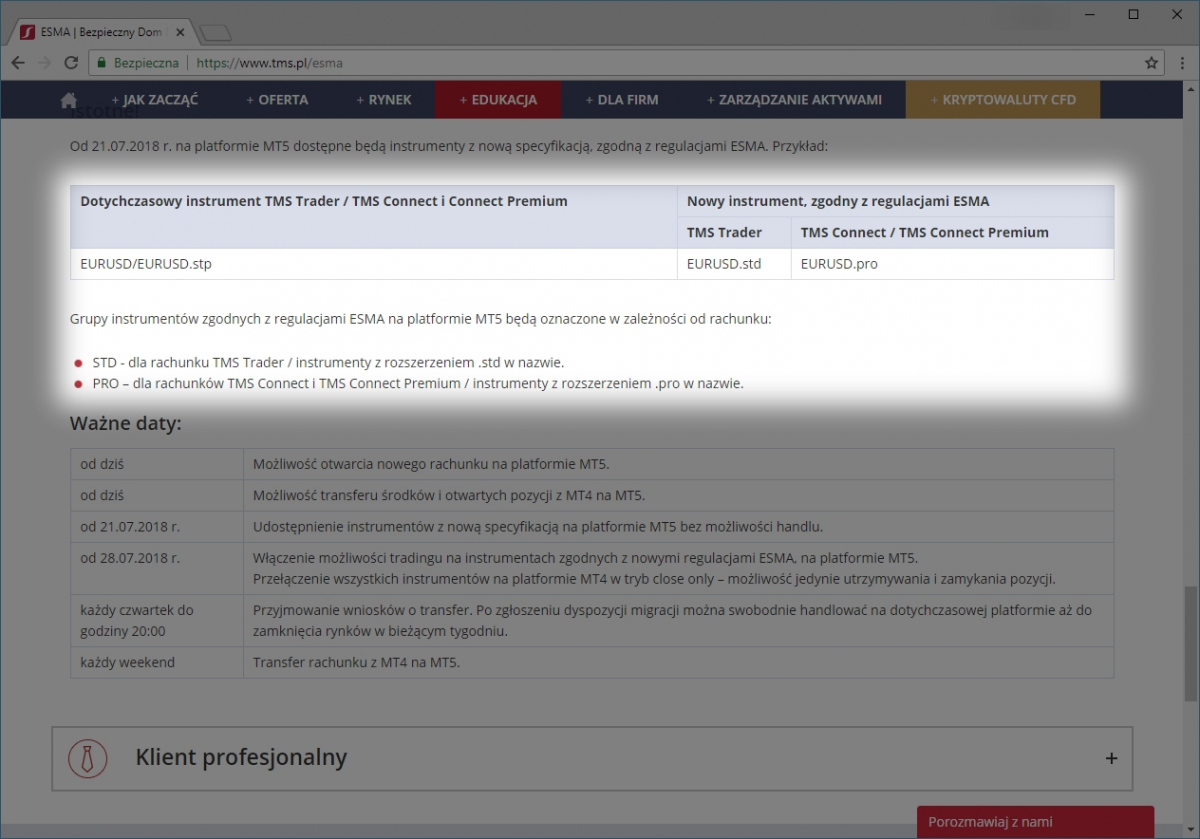Click the EURUSD.std table cell
Viewport: 1200px width, 839px height.
click(734, 264)
